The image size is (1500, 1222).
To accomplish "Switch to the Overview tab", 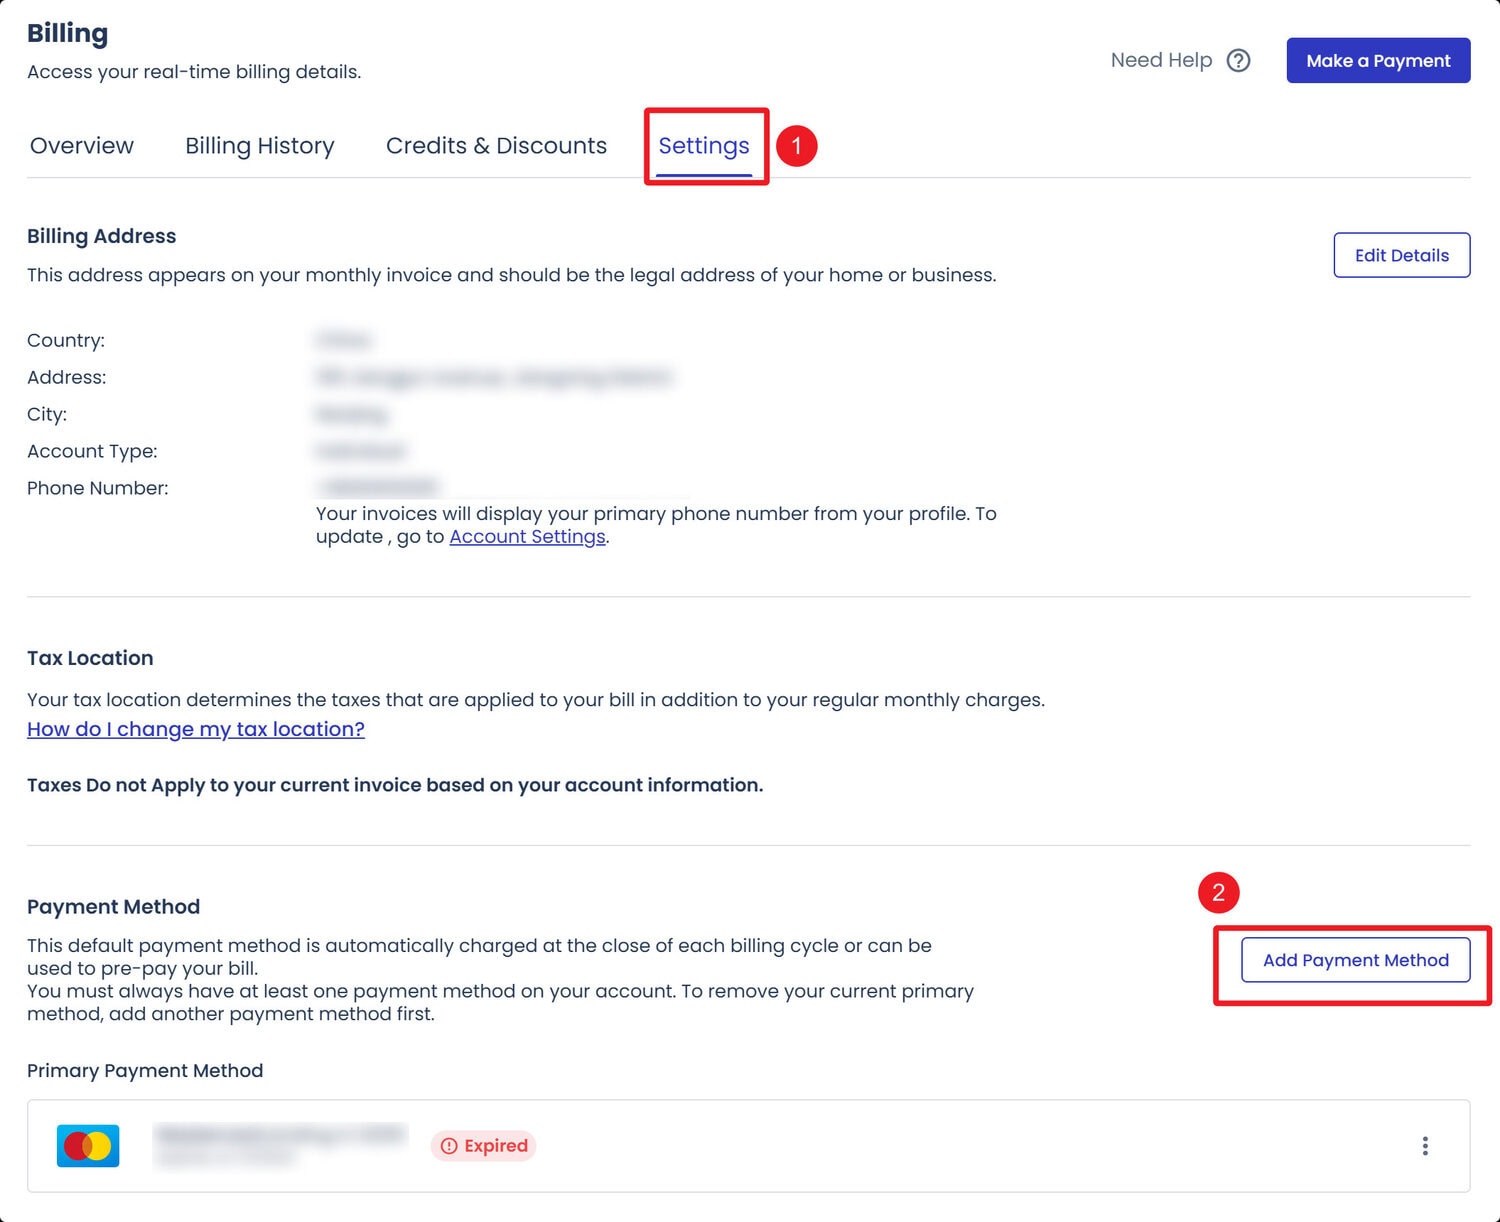I will 82,146.
